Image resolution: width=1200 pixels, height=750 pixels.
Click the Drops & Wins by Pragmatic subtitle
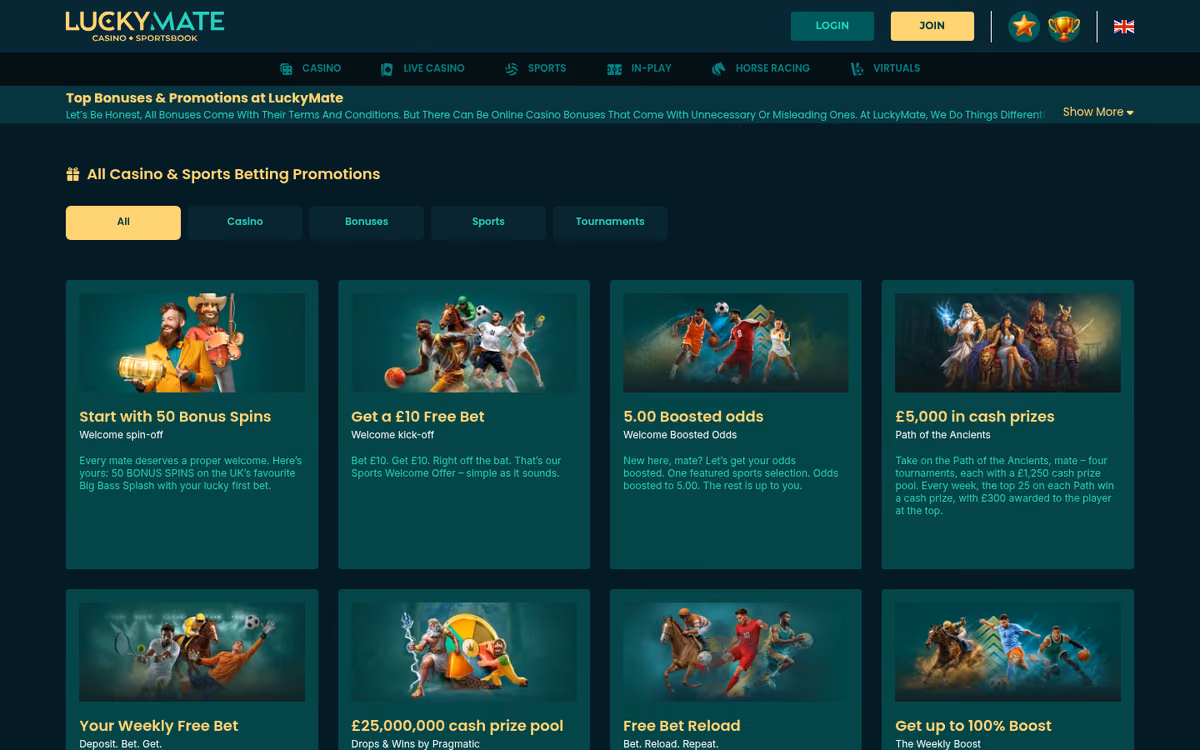[x=416, y=744]
